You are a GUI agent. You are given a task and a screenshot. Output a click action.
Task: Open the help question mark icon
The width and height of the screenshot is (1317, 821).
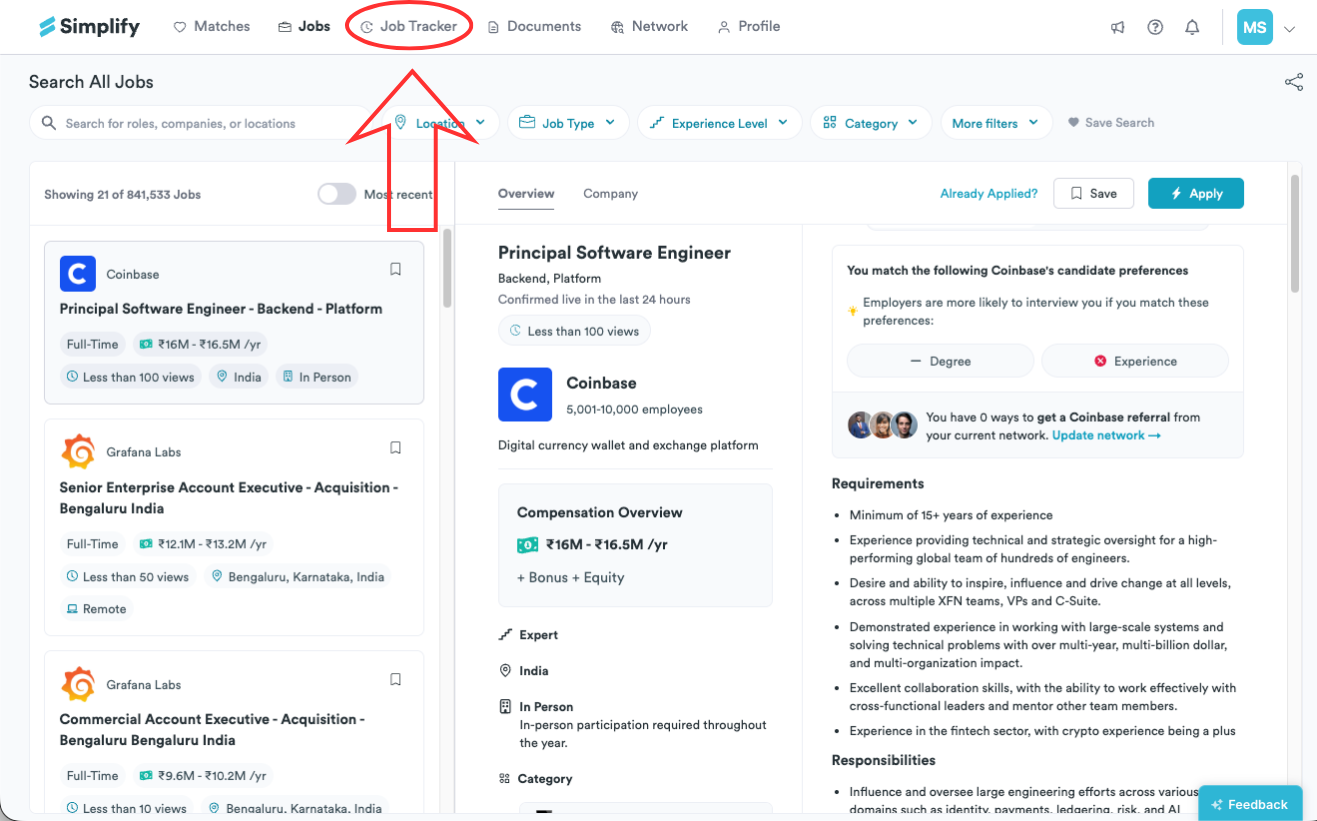(x=1155, y=28)
